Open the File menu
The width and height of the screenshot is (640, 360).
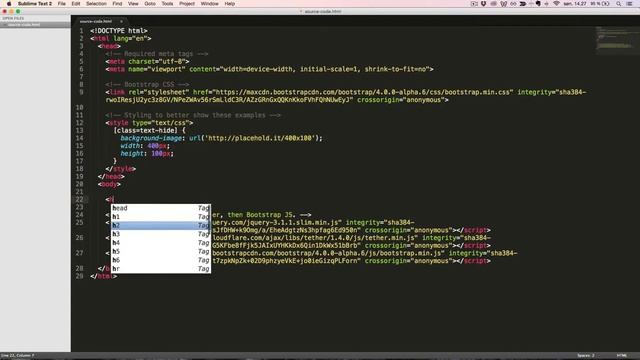coord(62,4)
